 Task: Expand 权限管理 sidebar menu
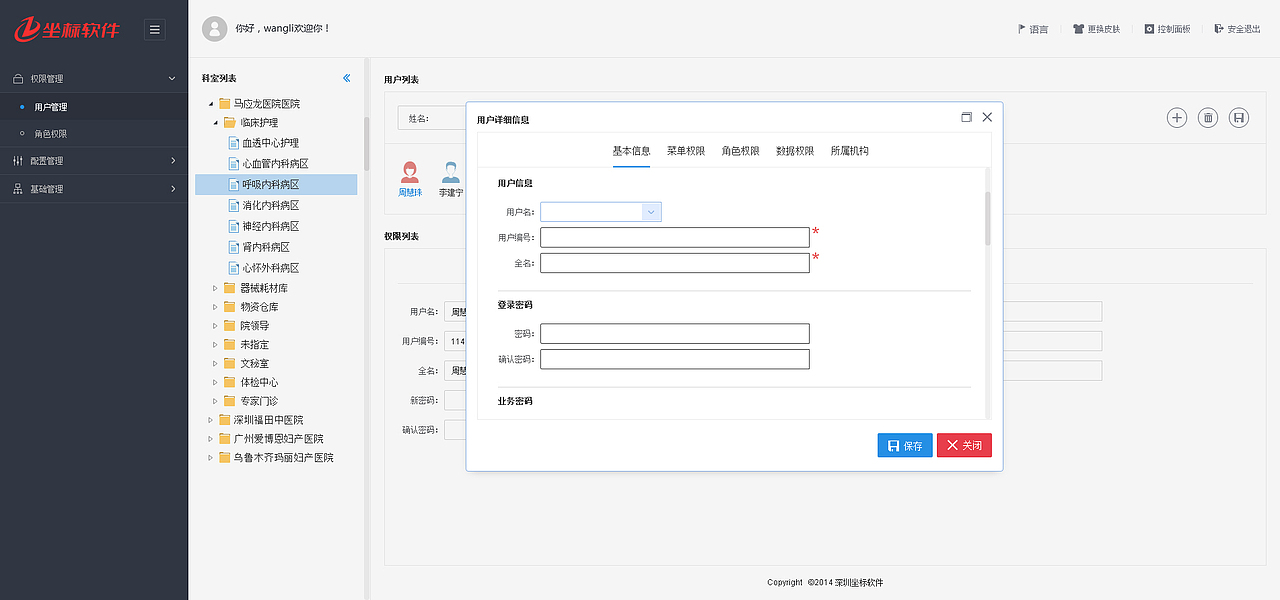[x=94, y=78]
